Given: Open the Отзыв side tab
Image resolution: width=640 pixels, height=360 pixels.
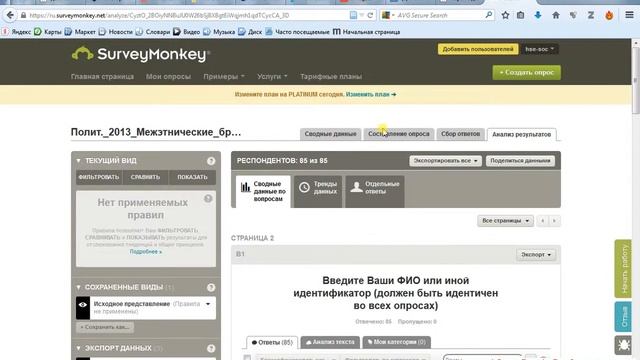Looking at the screenshot, I should [623, 317].
